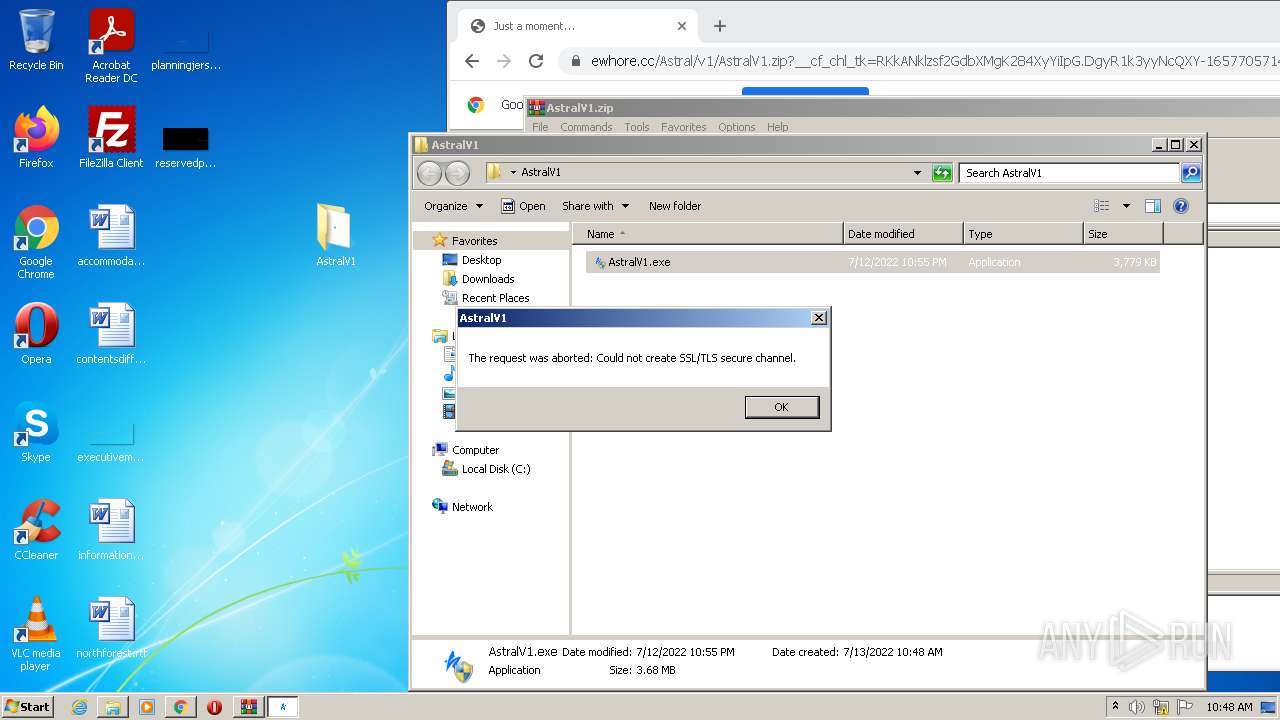Open the contentsdiff... Word document icon
Image resolution: width=1280 pixels, height=720 pixels.
click(x=111, y=334)
